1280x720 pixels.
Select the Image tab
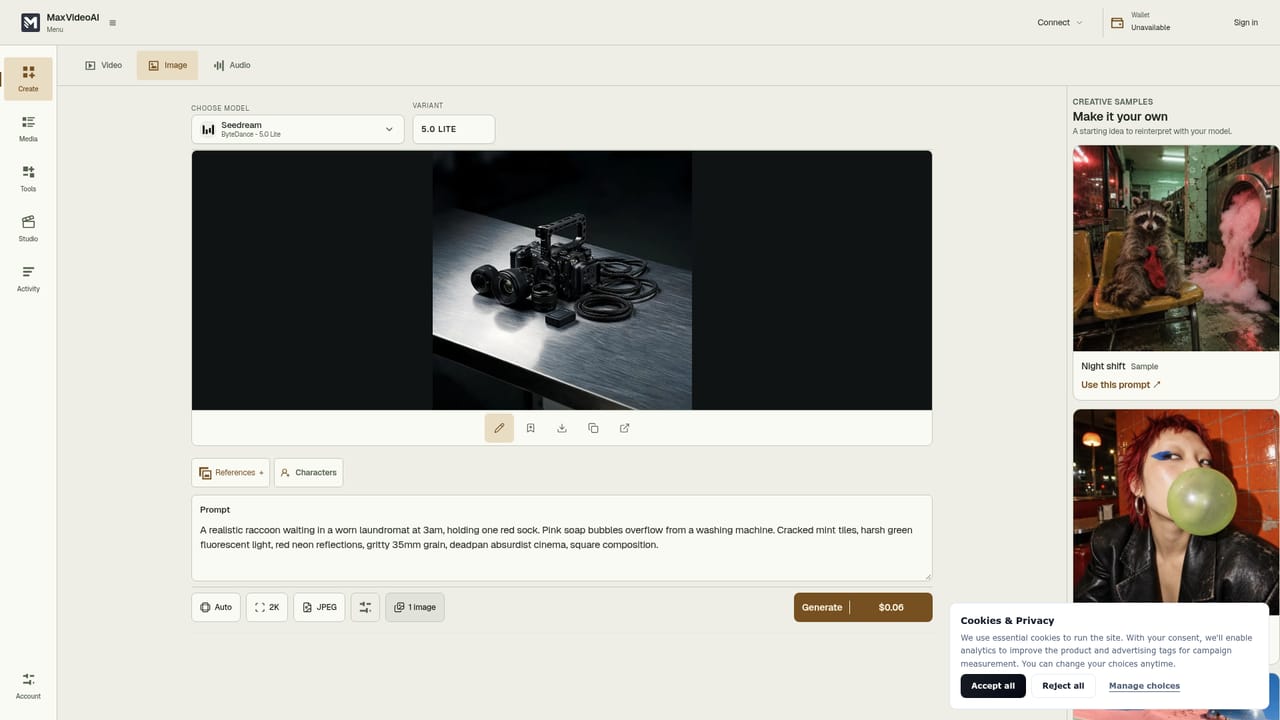(x=168, y=65)
